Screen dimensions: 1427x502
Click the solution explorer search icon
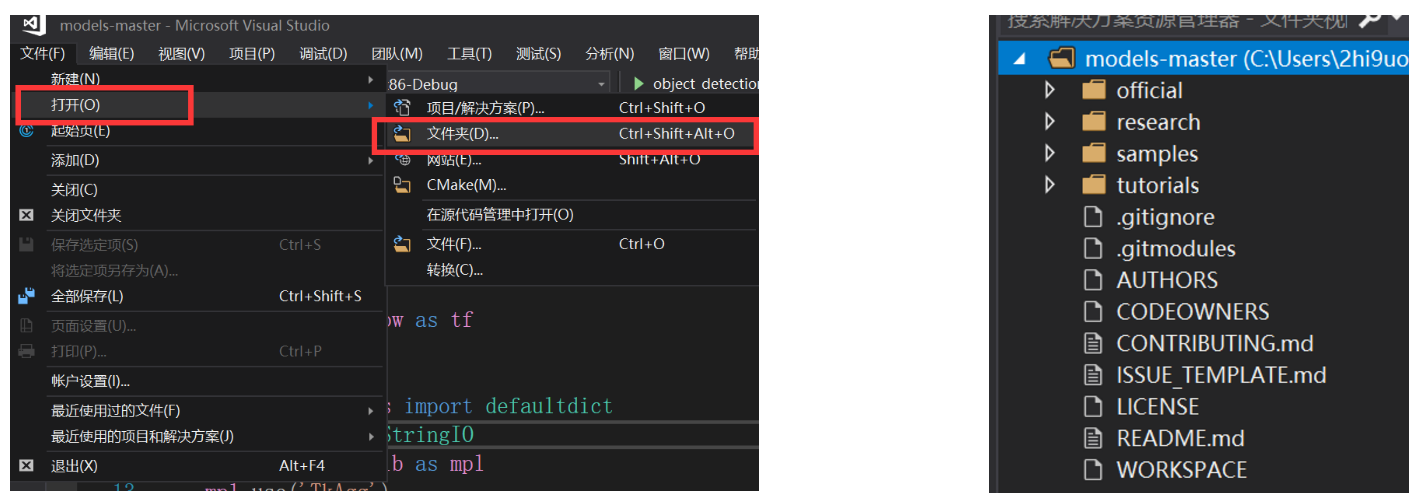pyautogui.click(x=1369, y=20)
